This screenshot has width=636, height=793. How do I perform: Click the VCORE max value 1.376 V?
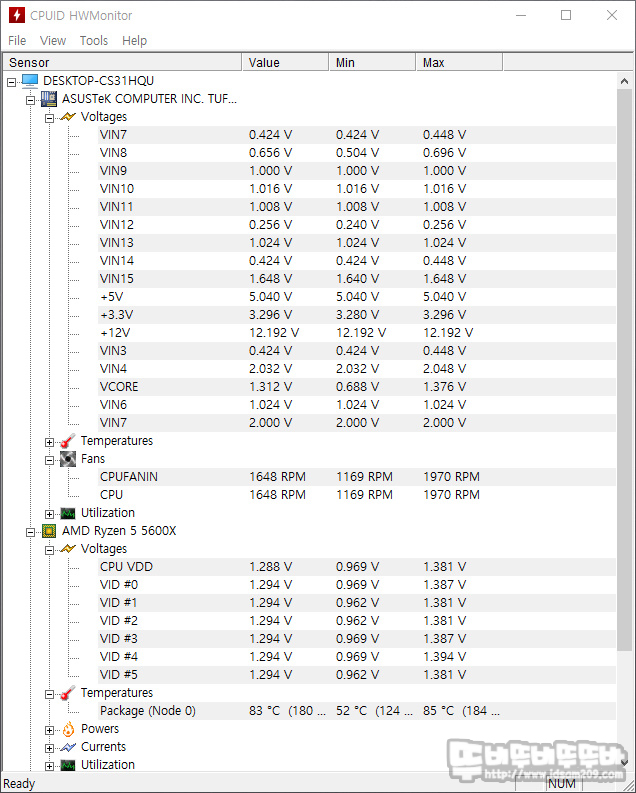pyautogui.click(x=444, y=387)
